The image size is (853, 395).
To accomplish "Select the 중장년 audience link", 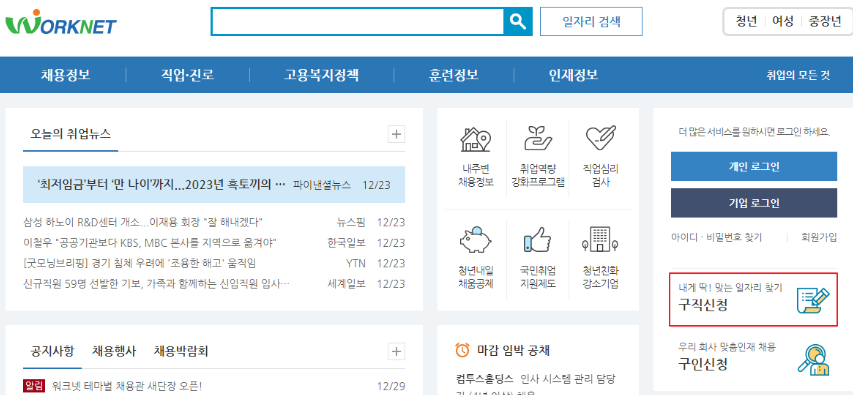I will click(825, 21).
